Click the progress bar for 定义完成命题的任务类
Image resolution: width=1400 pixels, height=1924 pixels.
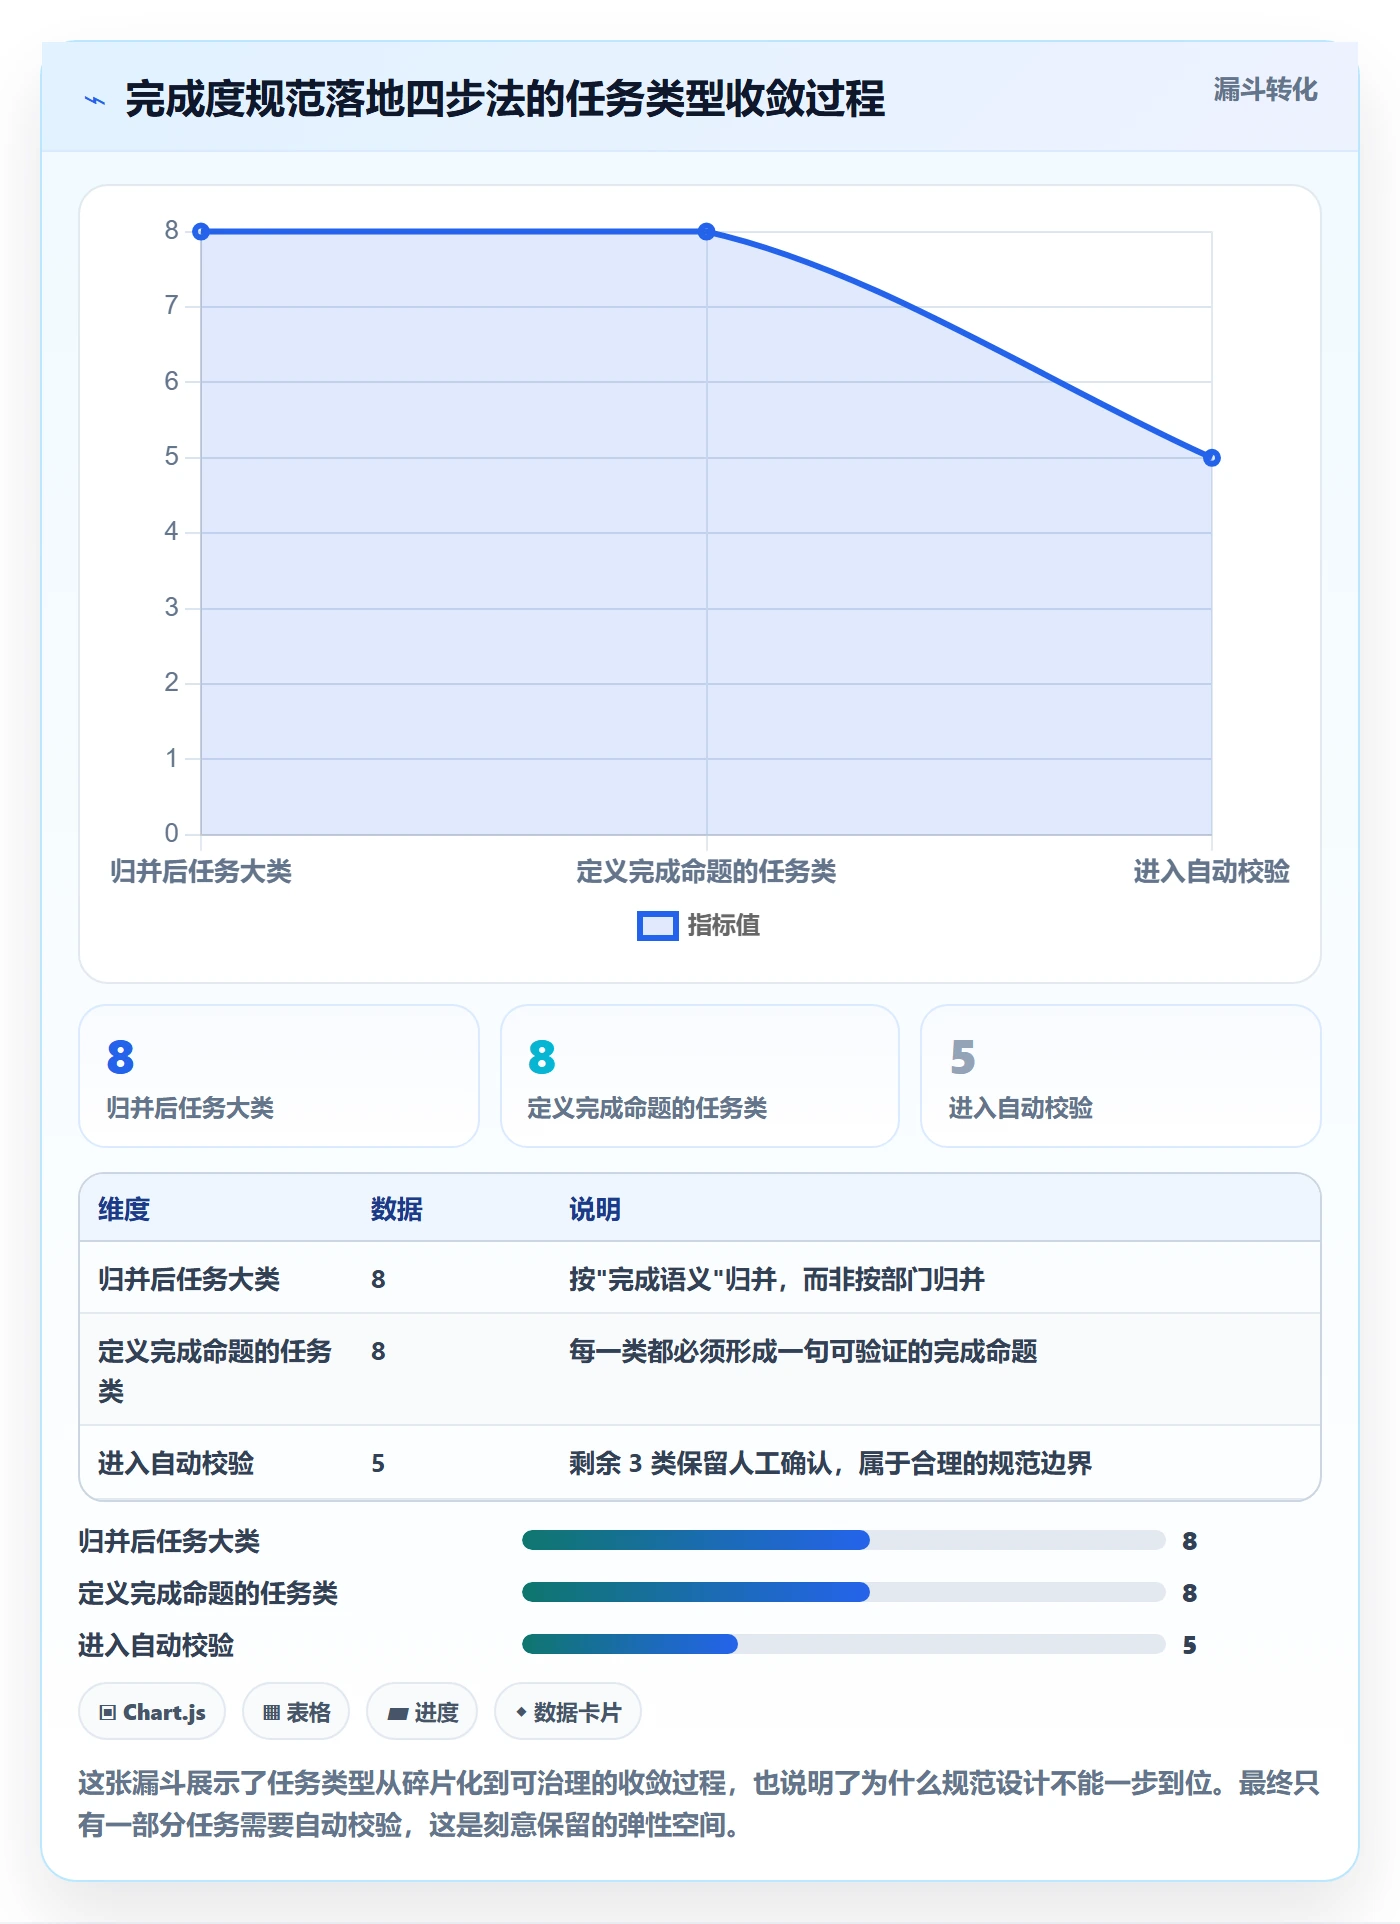[x=844, y=1592]
